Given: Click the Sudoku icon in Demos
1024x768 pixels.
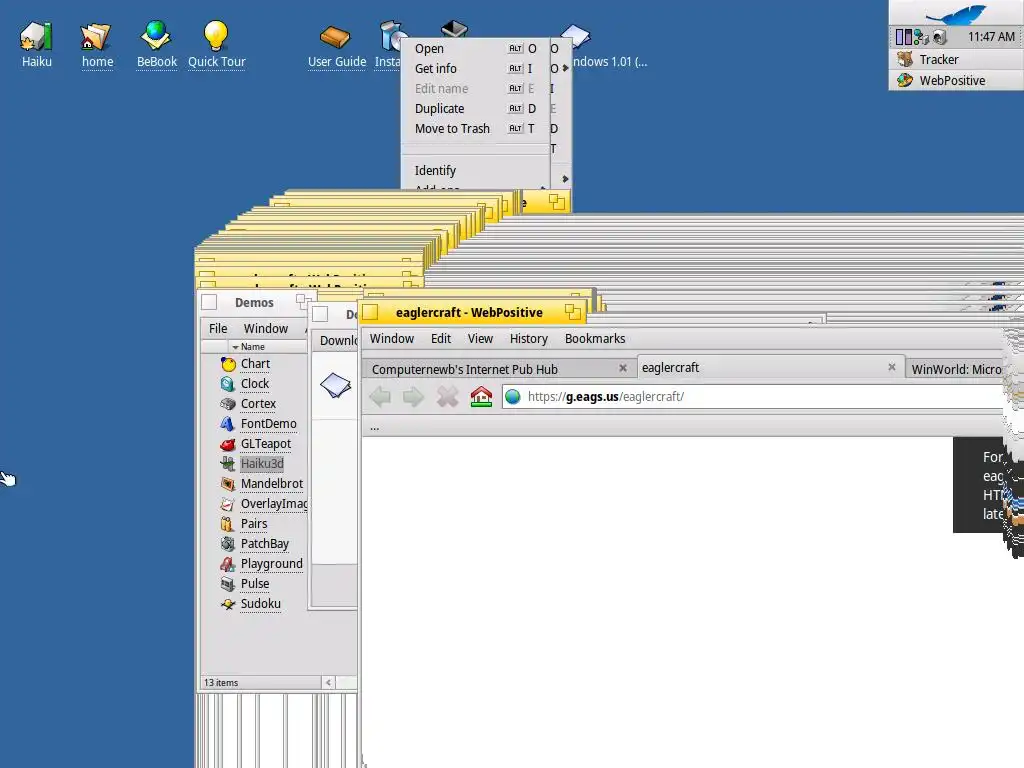Looking at the screenshot, I should (228, 604).
